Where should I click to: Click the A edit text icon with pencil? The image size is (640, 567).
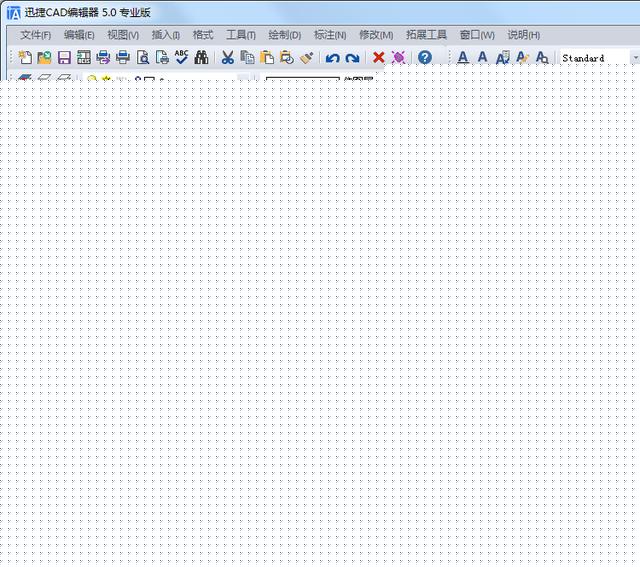(522, 57)
